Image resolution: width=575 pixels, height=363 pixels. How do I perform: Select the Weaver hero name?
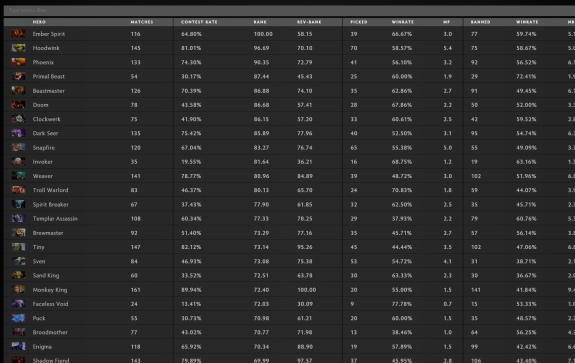pyautogui.click(x=43, y=176)
